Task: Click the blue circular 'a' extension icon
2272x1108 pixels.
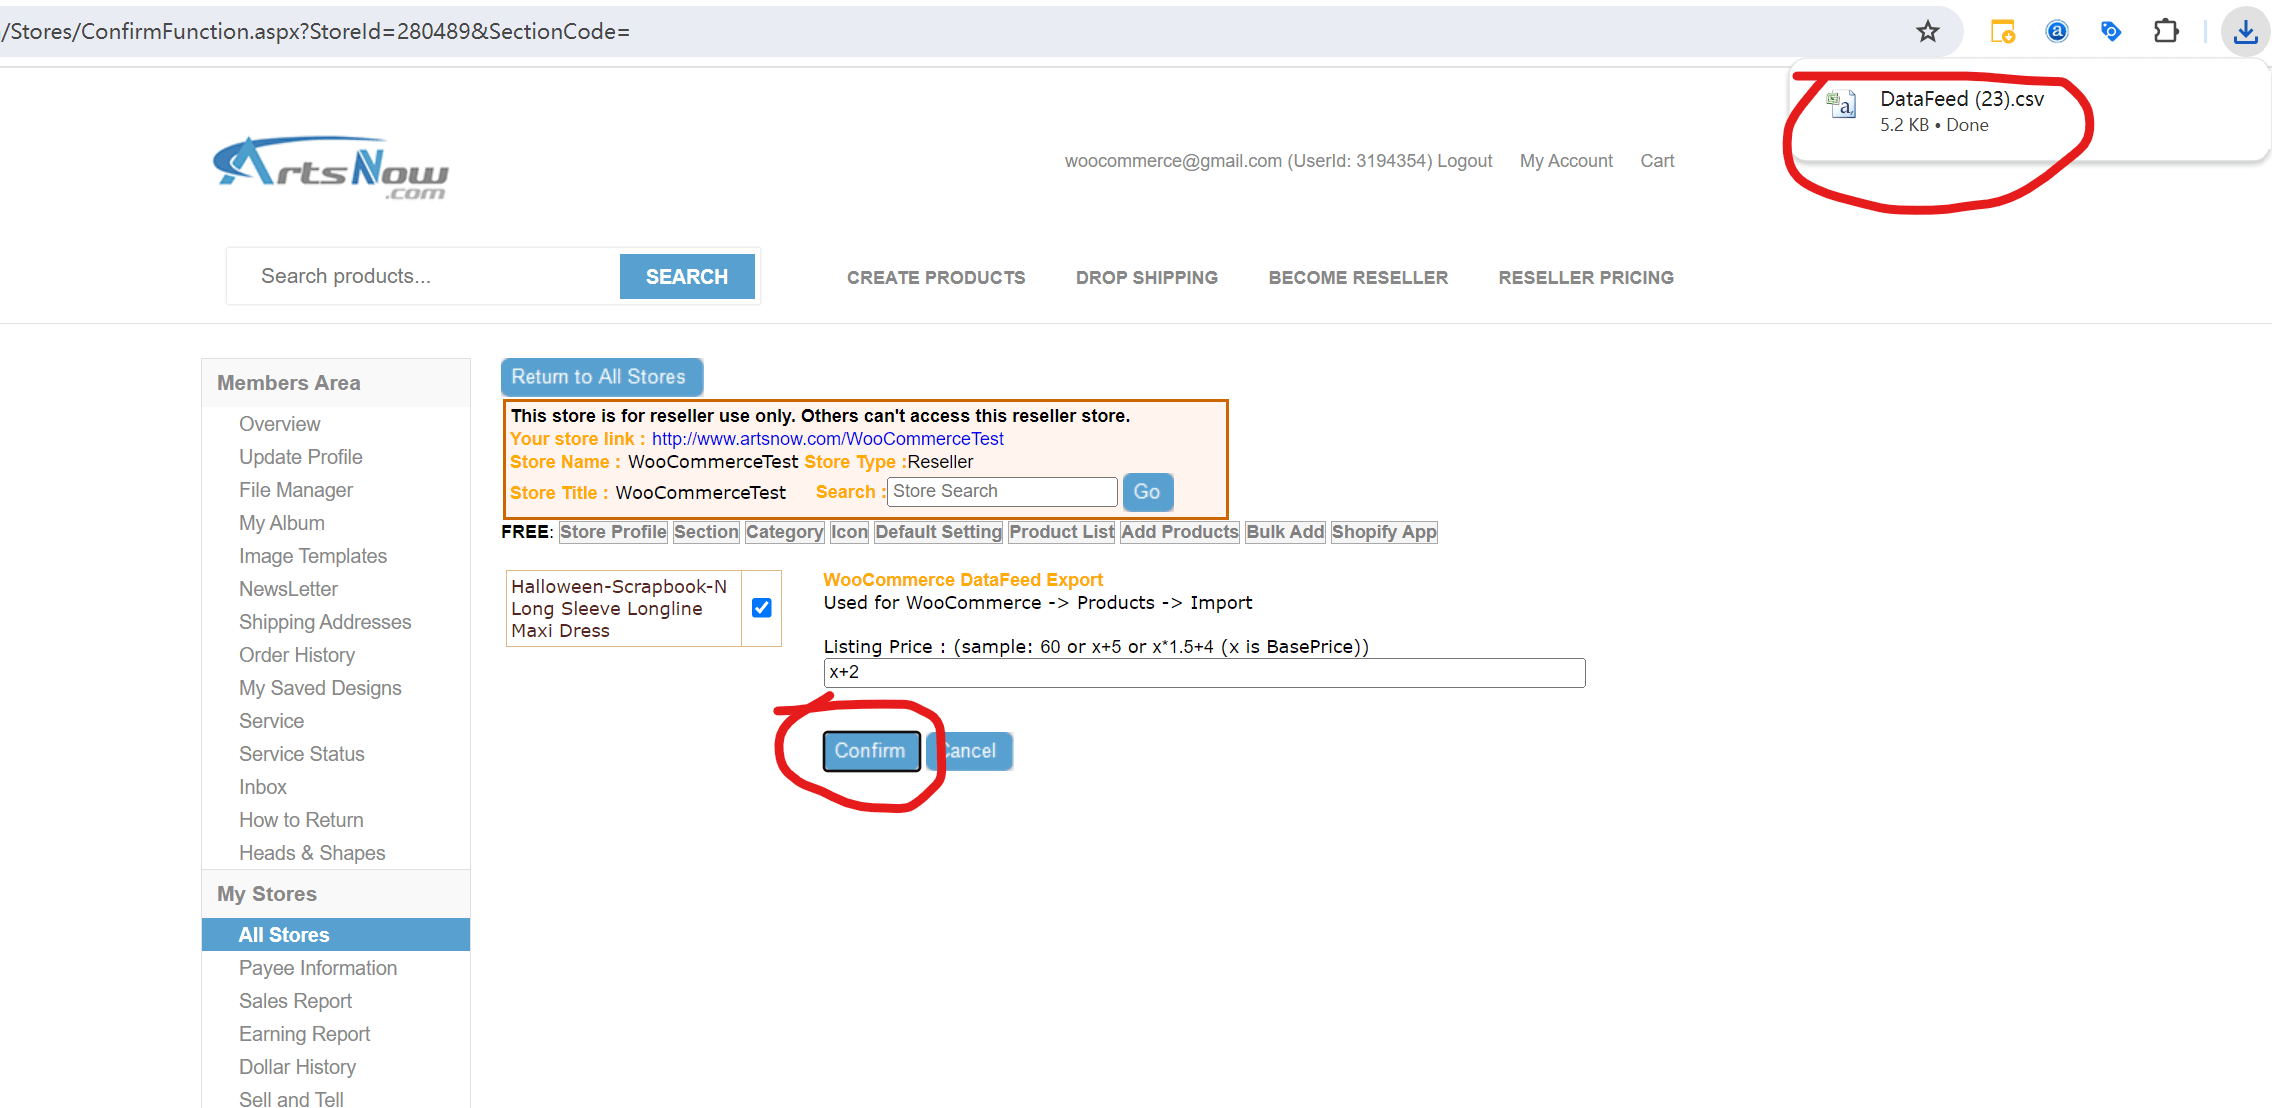Action: 2057,32
